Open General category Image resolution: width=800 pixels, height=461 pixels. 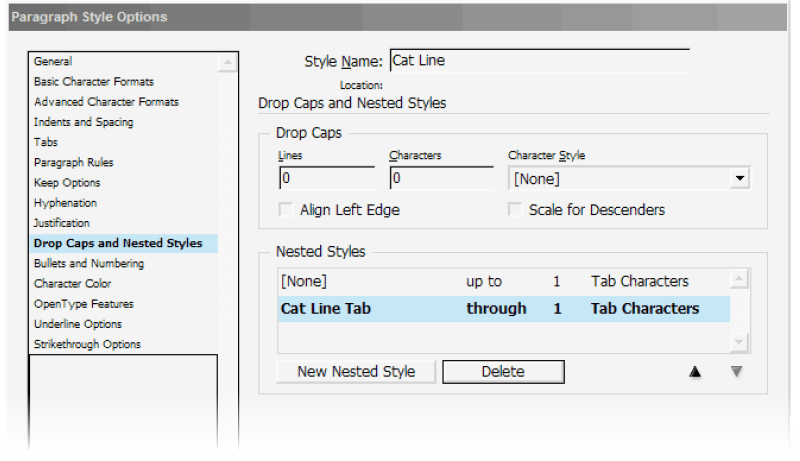click(53, 61)
